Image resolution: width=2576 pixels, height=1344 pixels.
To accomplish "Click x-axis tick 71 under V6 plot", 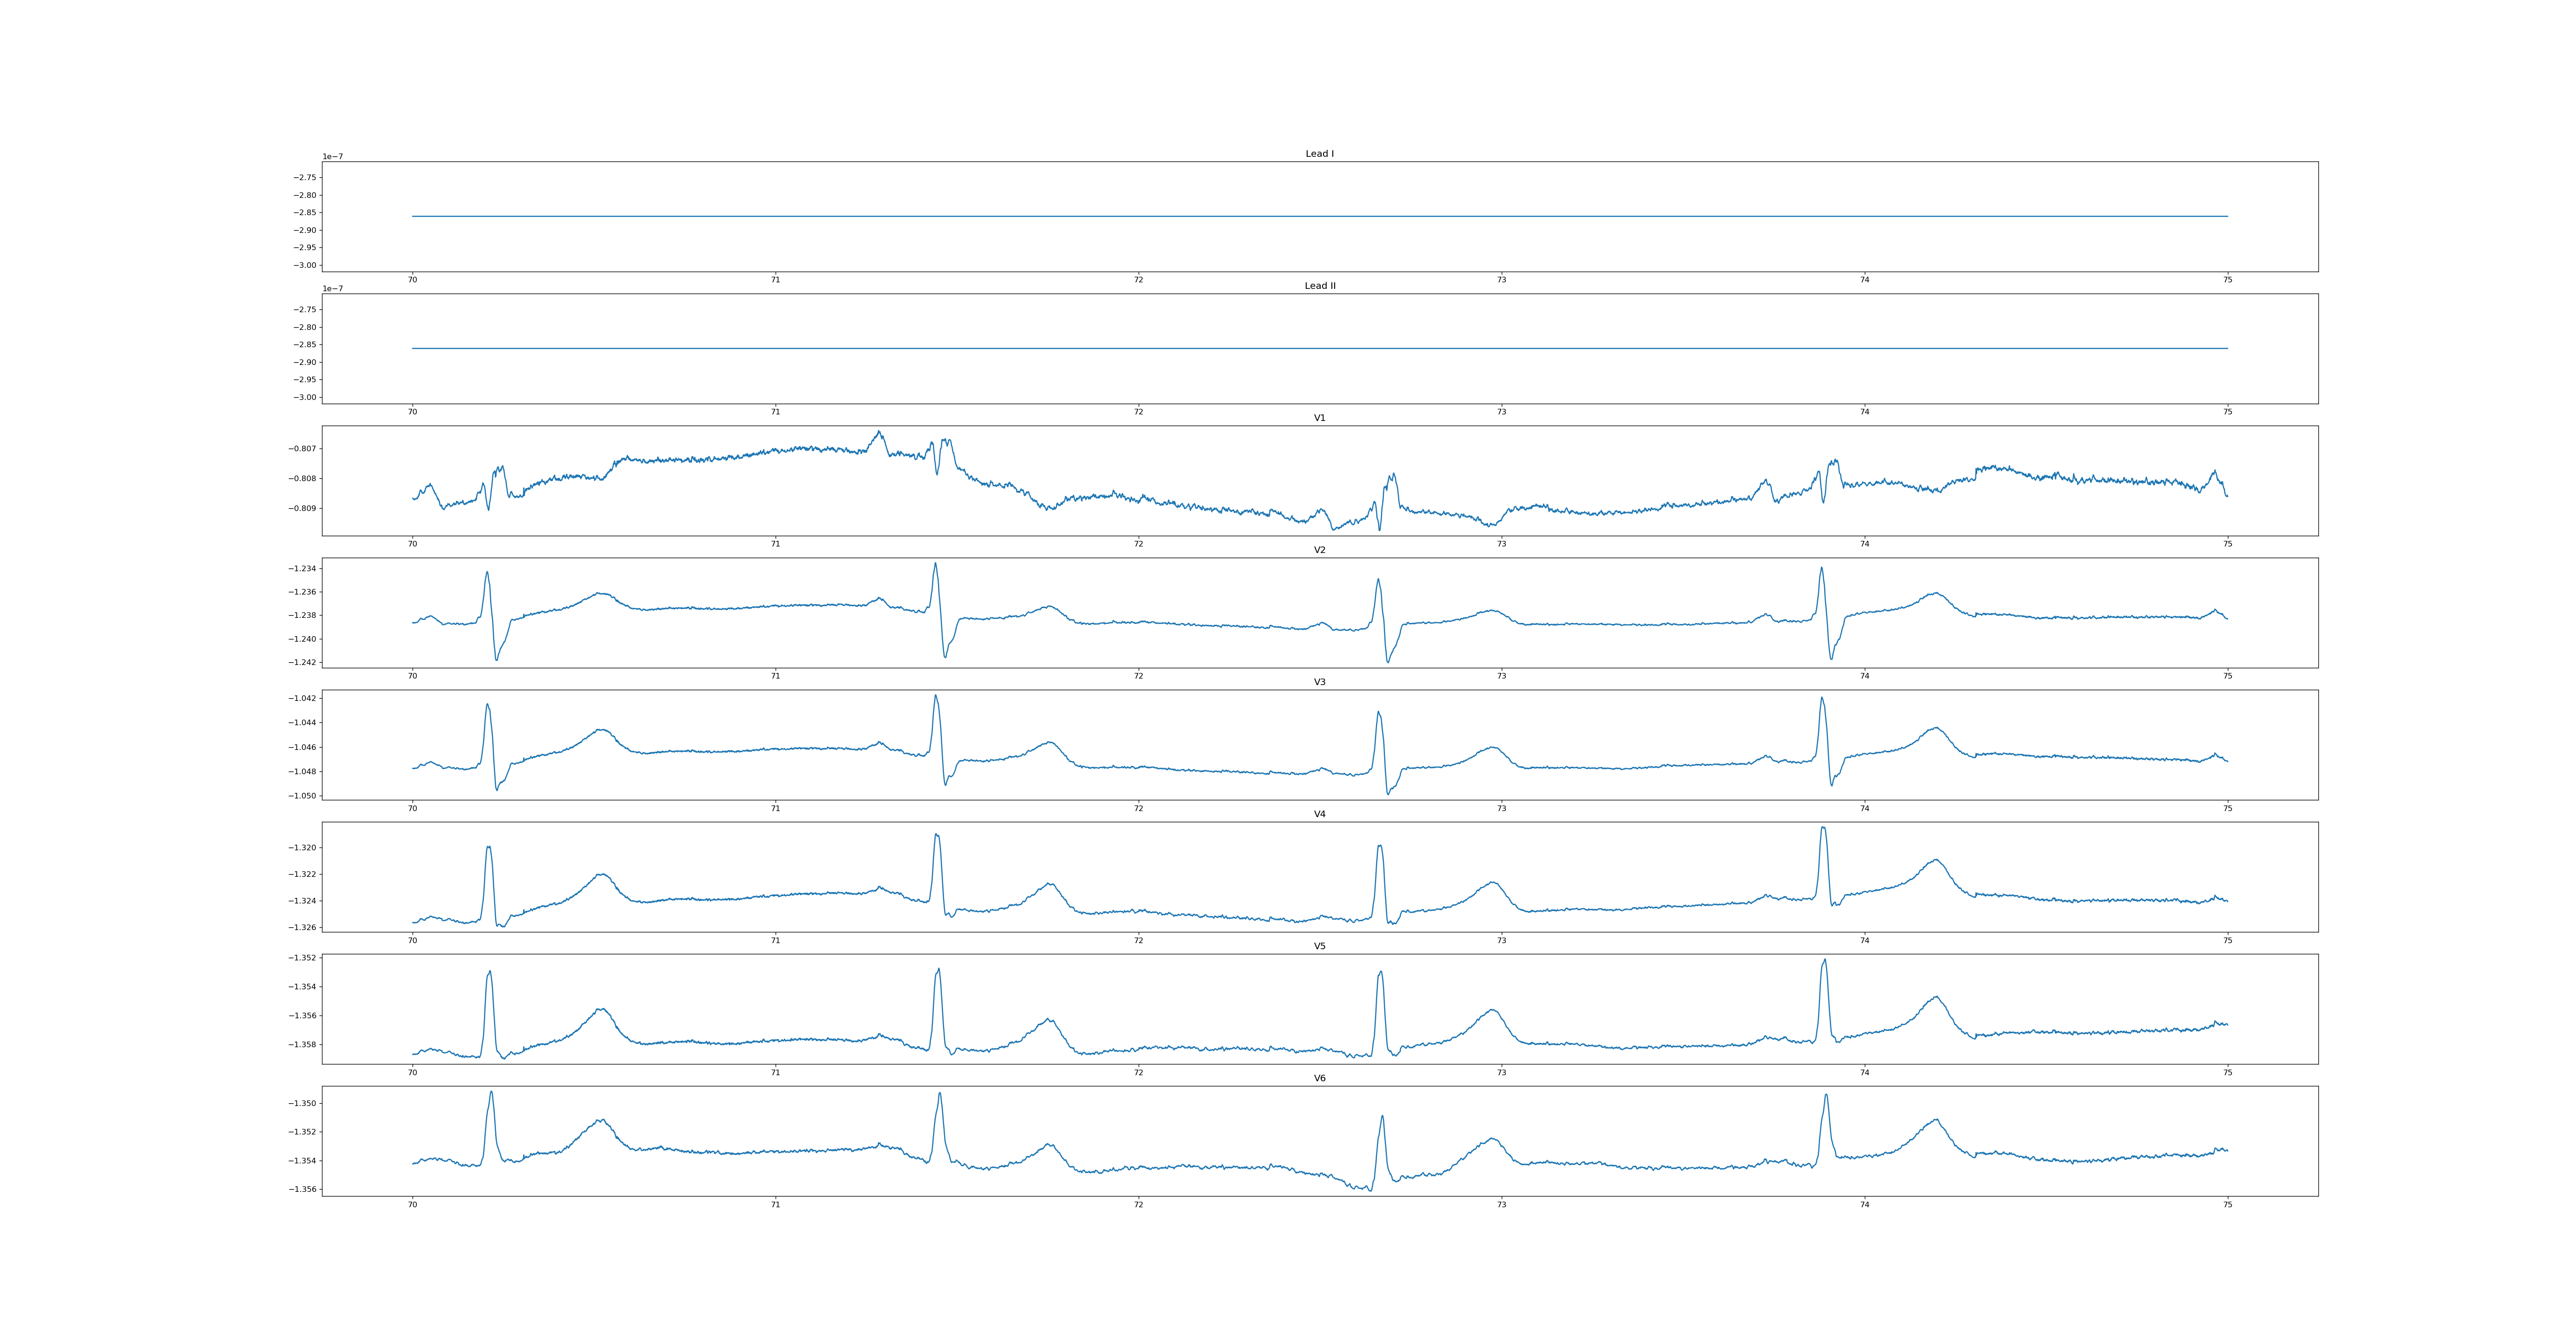I will [x=775, y=1204].
